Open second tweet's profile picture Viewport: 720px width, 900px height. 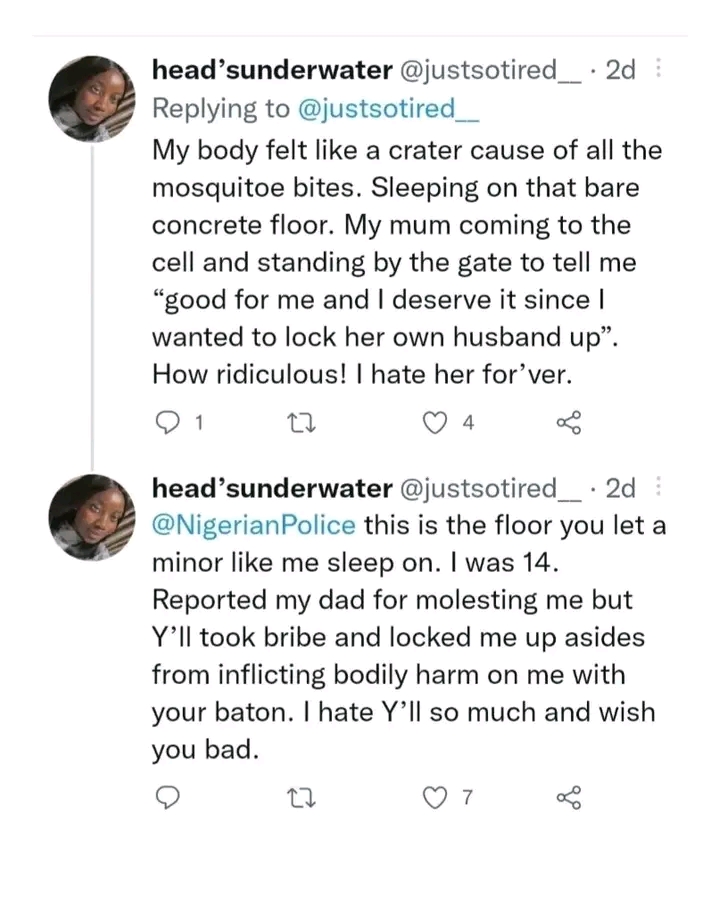[x=92, y=516]
